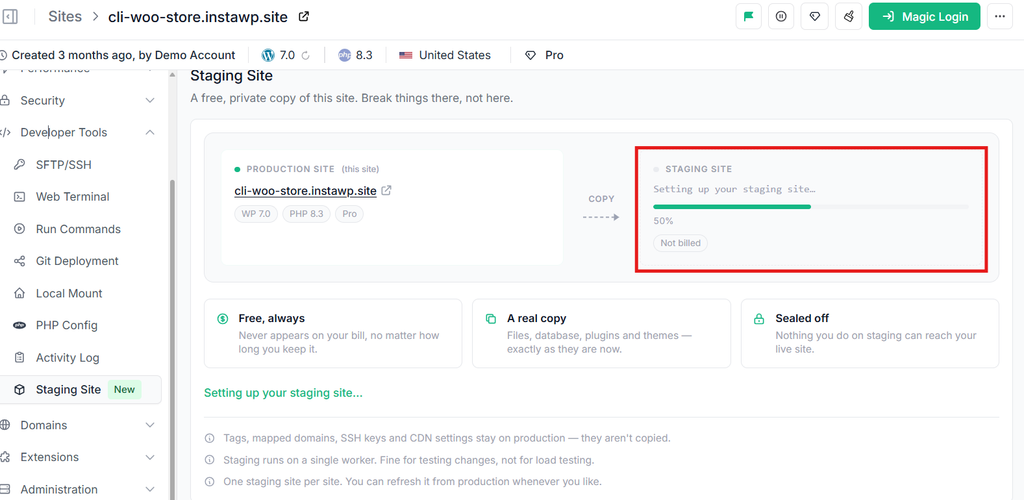Click the diamond icon in top toolbar
Screen dimensions: 1024x500
coord(814,16)
